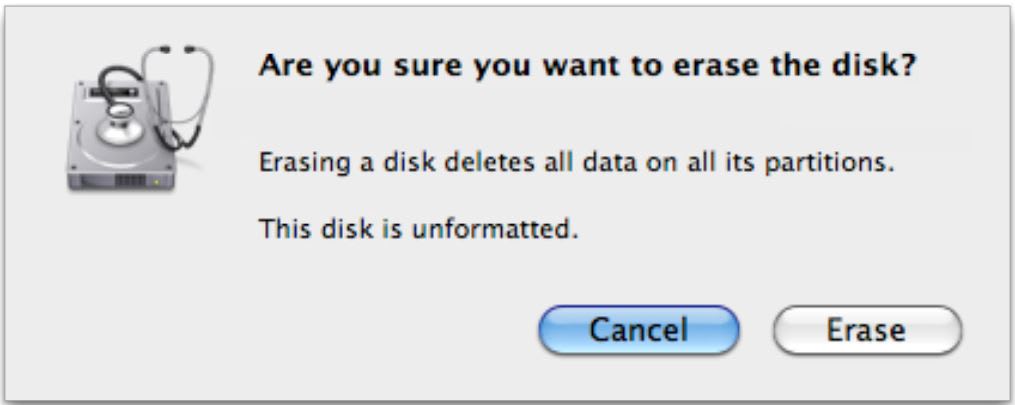
Task: Click the "This disk is unformatted." message
Action: (419, 230)
